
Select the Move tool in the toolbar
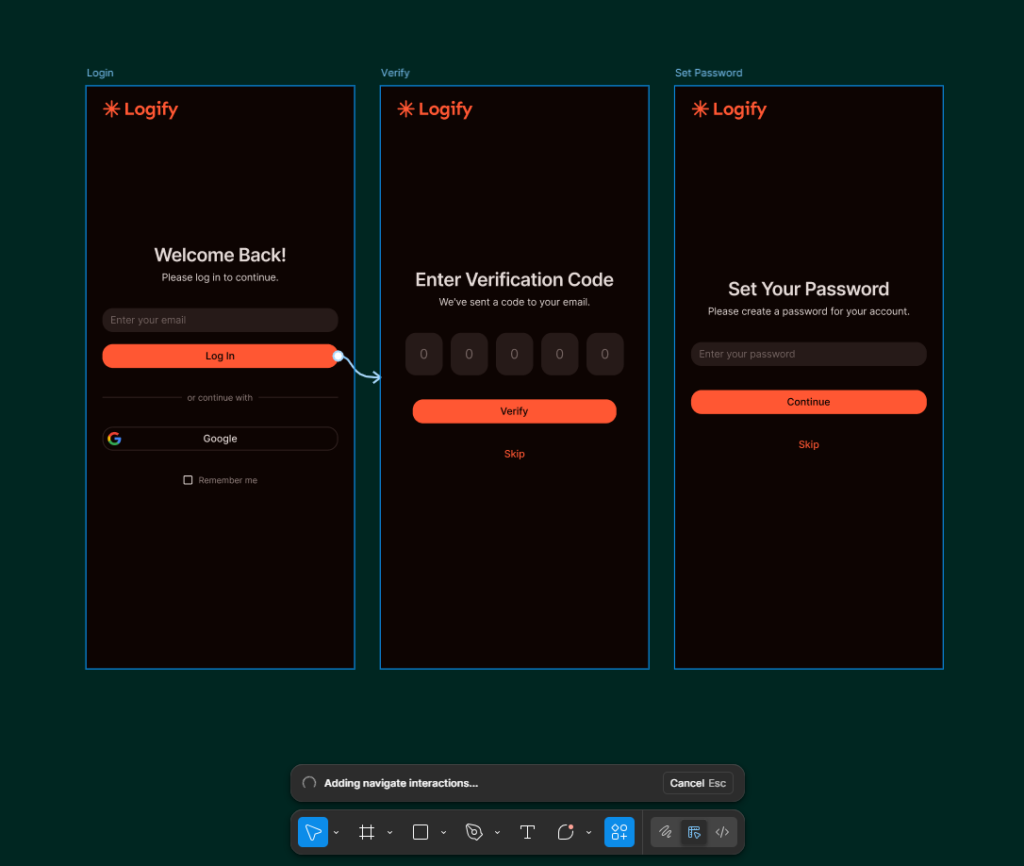tap(312, 832)
